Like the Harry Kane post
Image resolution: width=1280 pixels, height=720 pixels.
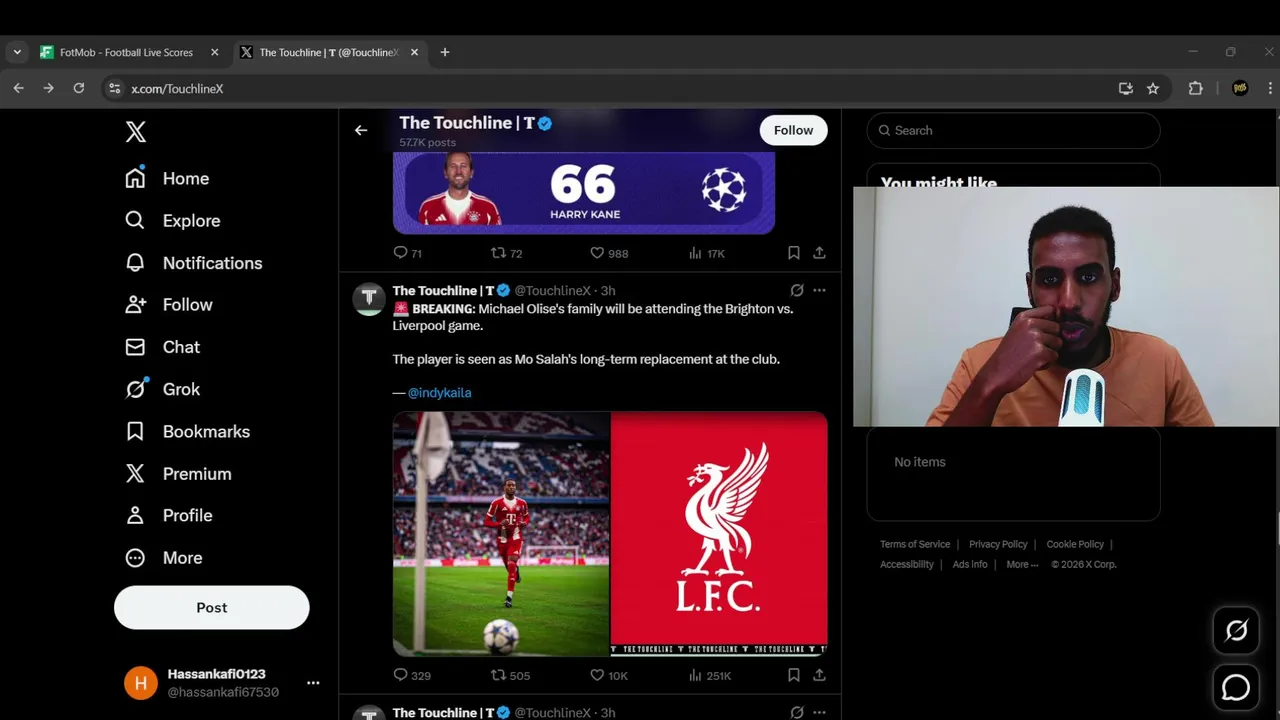click(608, 253)
